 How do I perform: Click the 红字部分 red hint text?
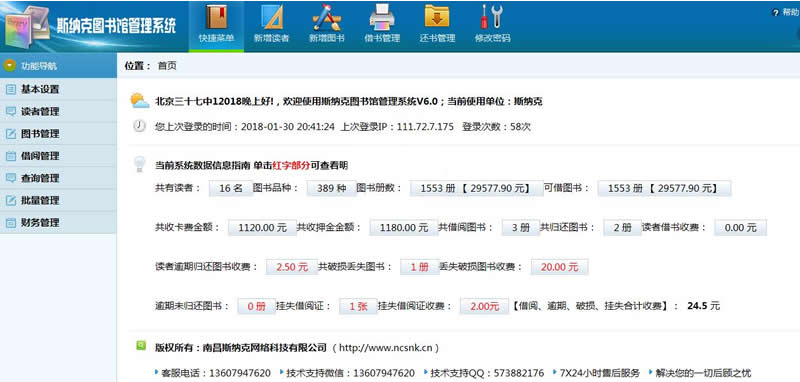[x=291, y=165]
